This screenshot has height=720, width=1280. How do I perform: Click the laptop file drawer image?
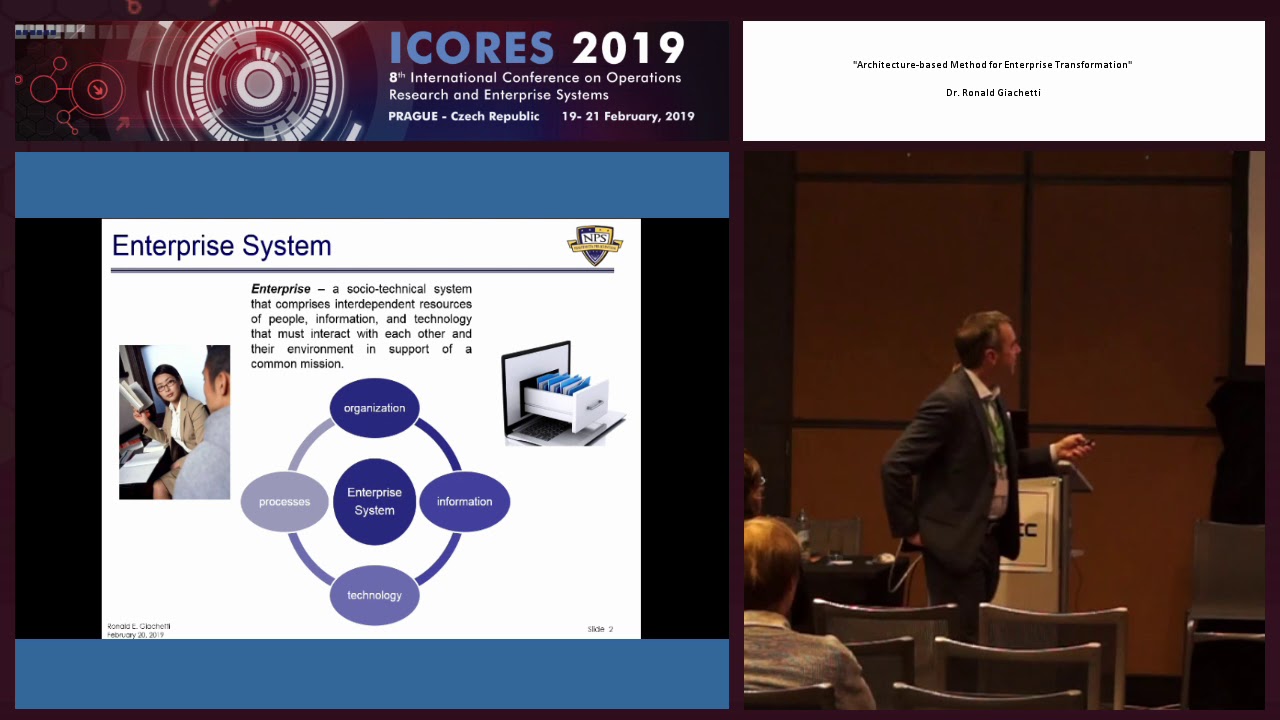point(563,393)
